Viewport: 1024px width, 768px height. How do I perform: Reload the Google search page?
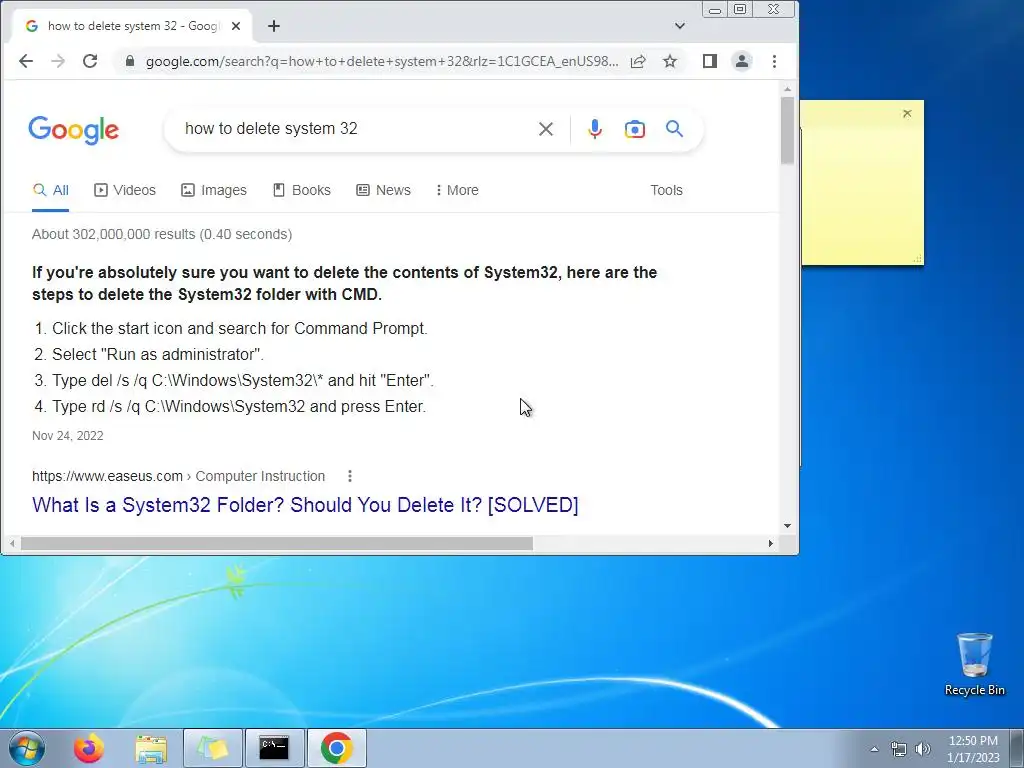click(90, 61)
